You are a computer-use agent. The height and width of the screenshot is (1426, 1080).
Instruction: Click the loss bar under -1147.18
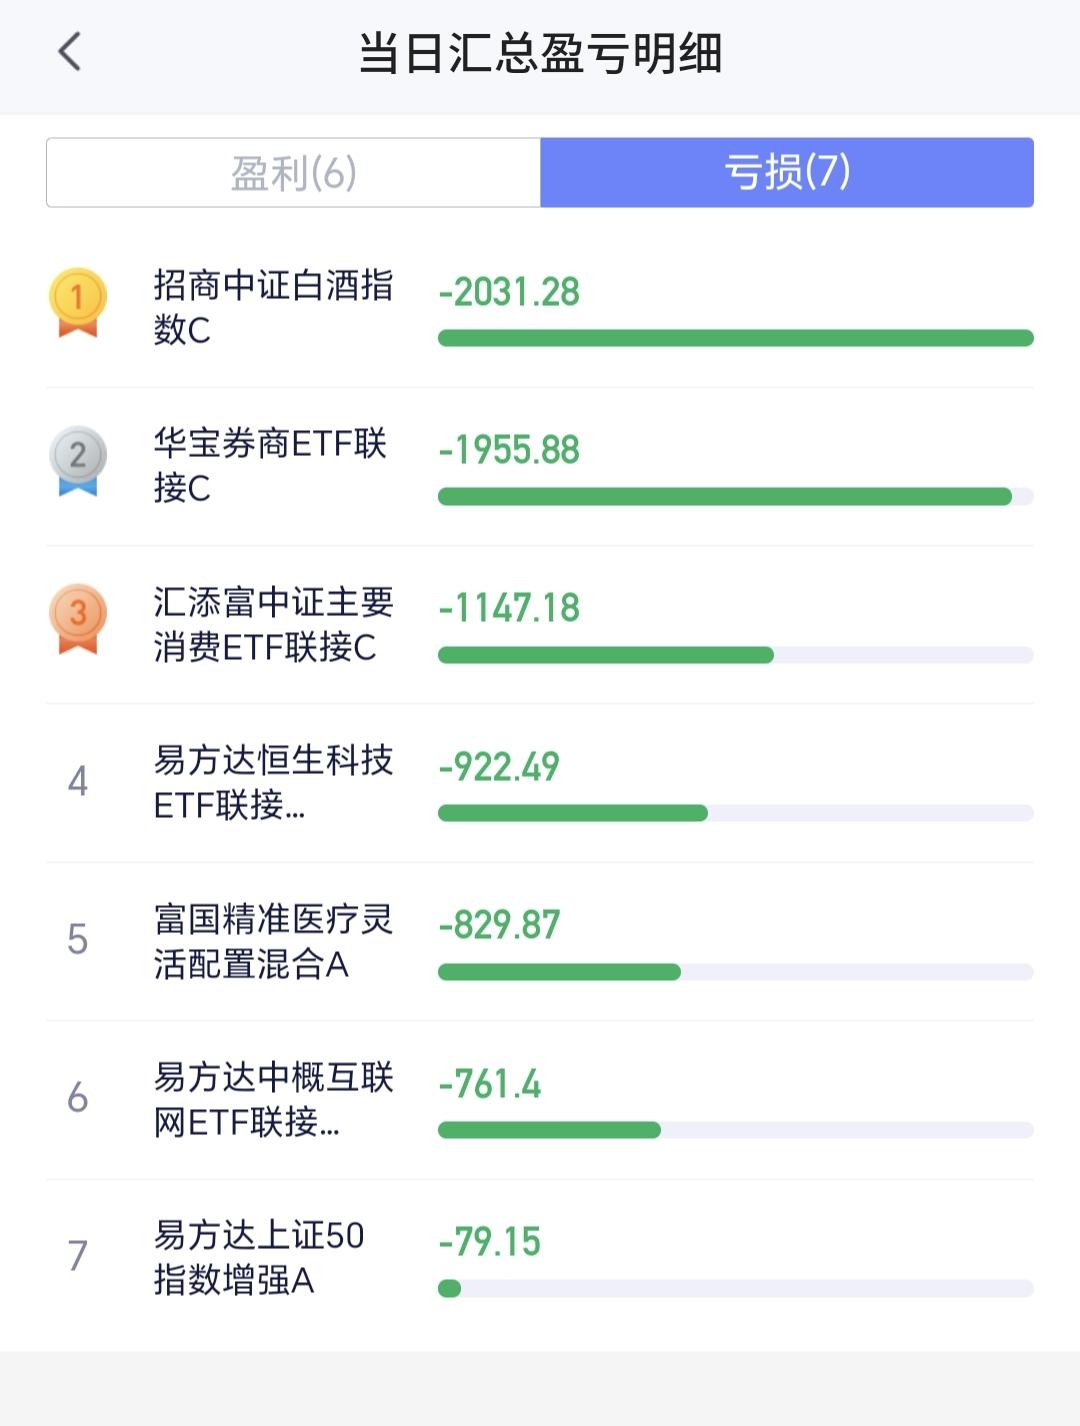736,655
